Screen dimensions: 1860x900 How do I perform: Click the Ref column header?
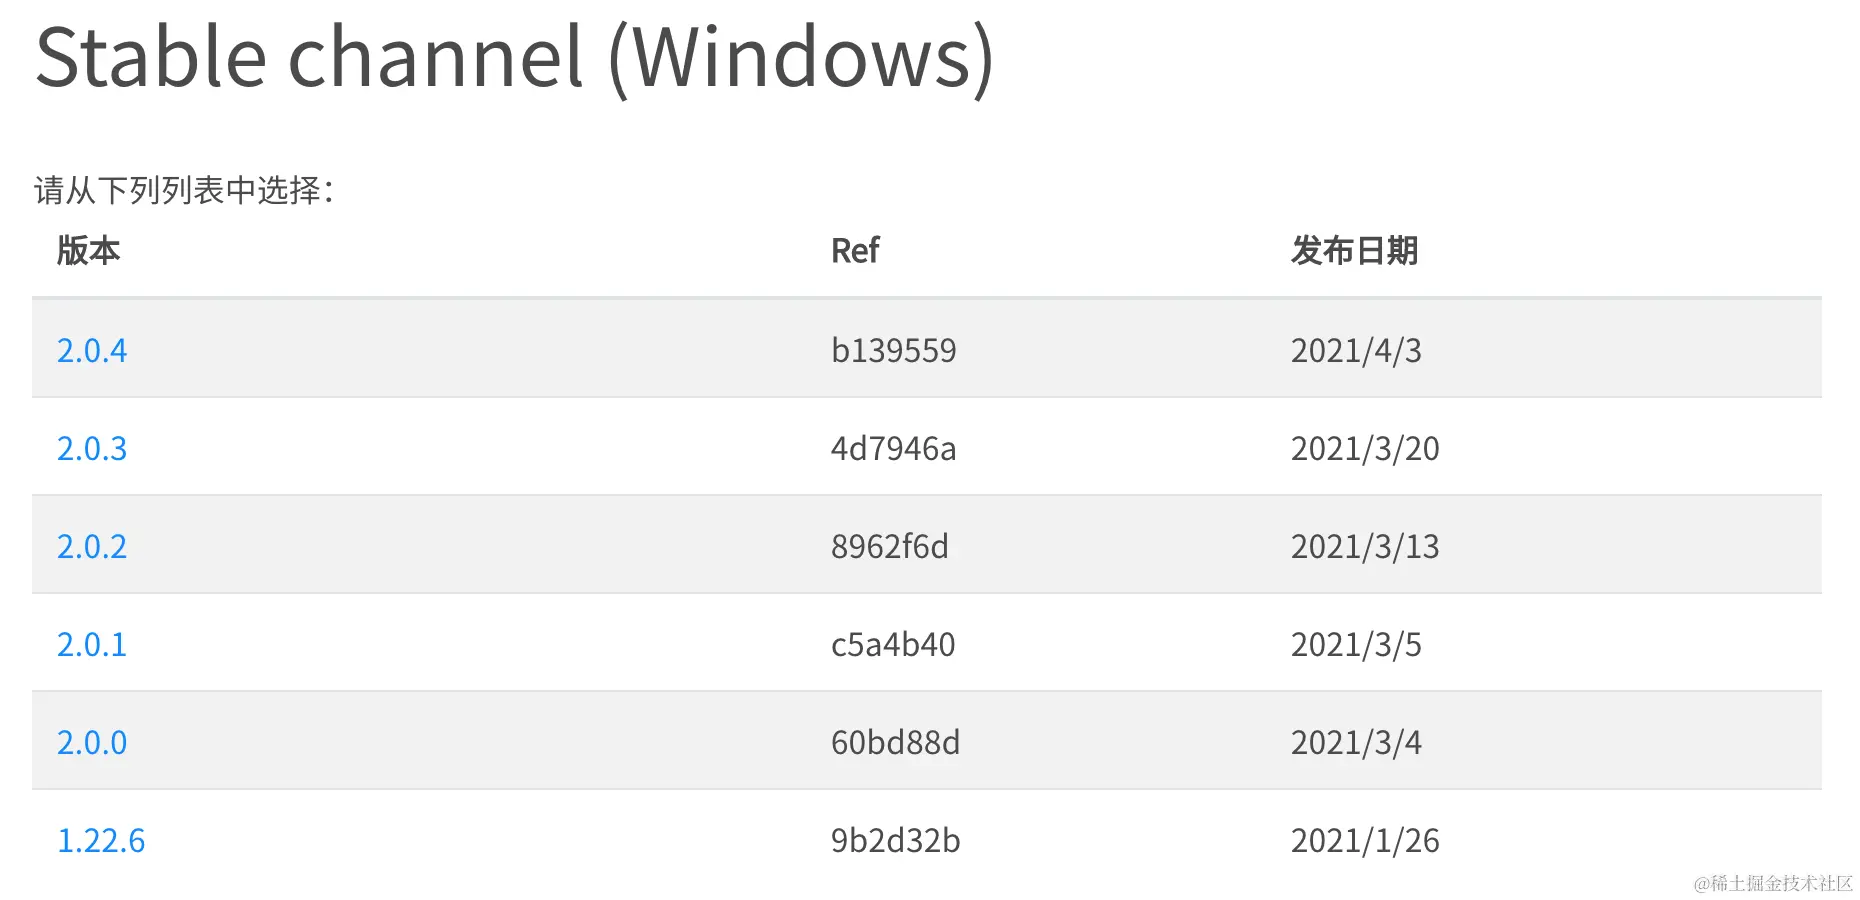click(x=855, y=250)
